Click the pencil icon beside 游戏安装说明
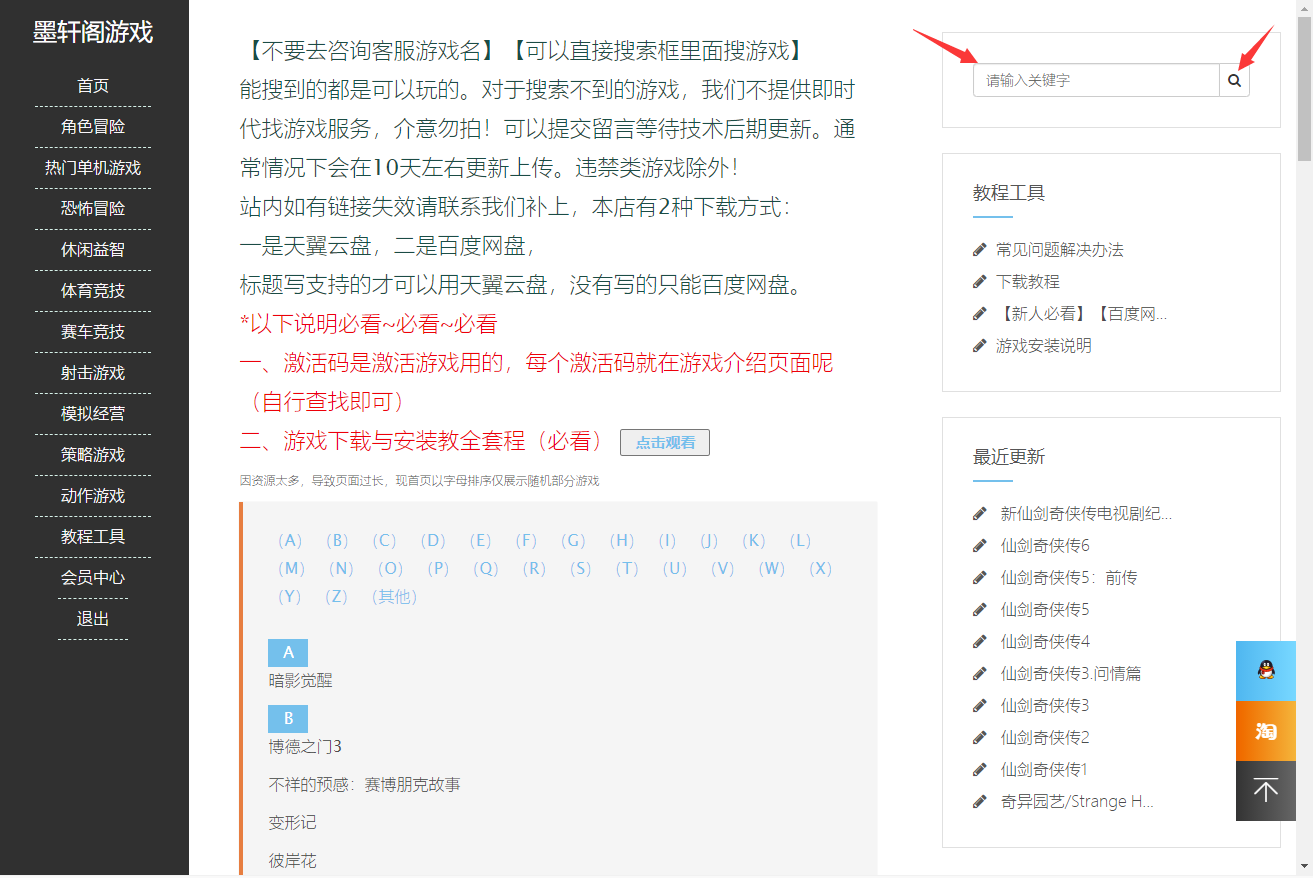Screen dimensions: 1313x878 click(980, 346)
